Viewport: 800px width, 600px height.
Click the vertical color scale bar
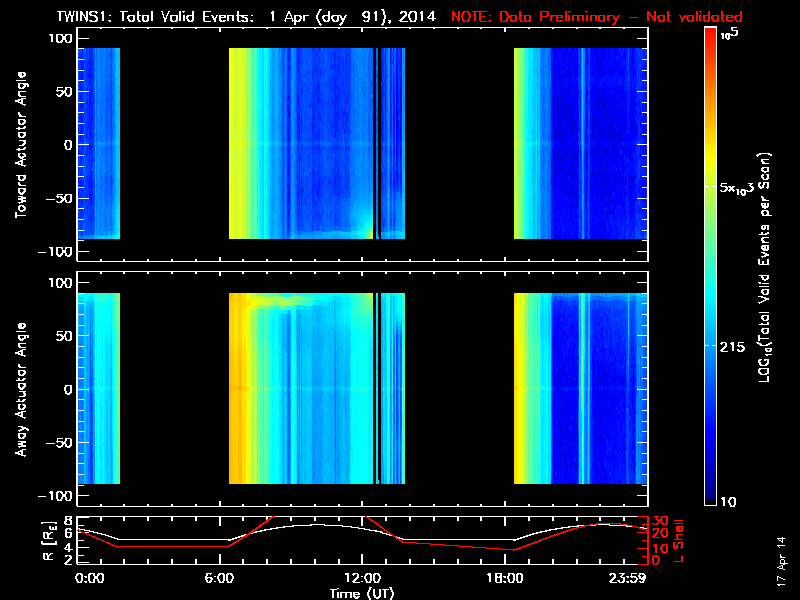pos(710,266)
